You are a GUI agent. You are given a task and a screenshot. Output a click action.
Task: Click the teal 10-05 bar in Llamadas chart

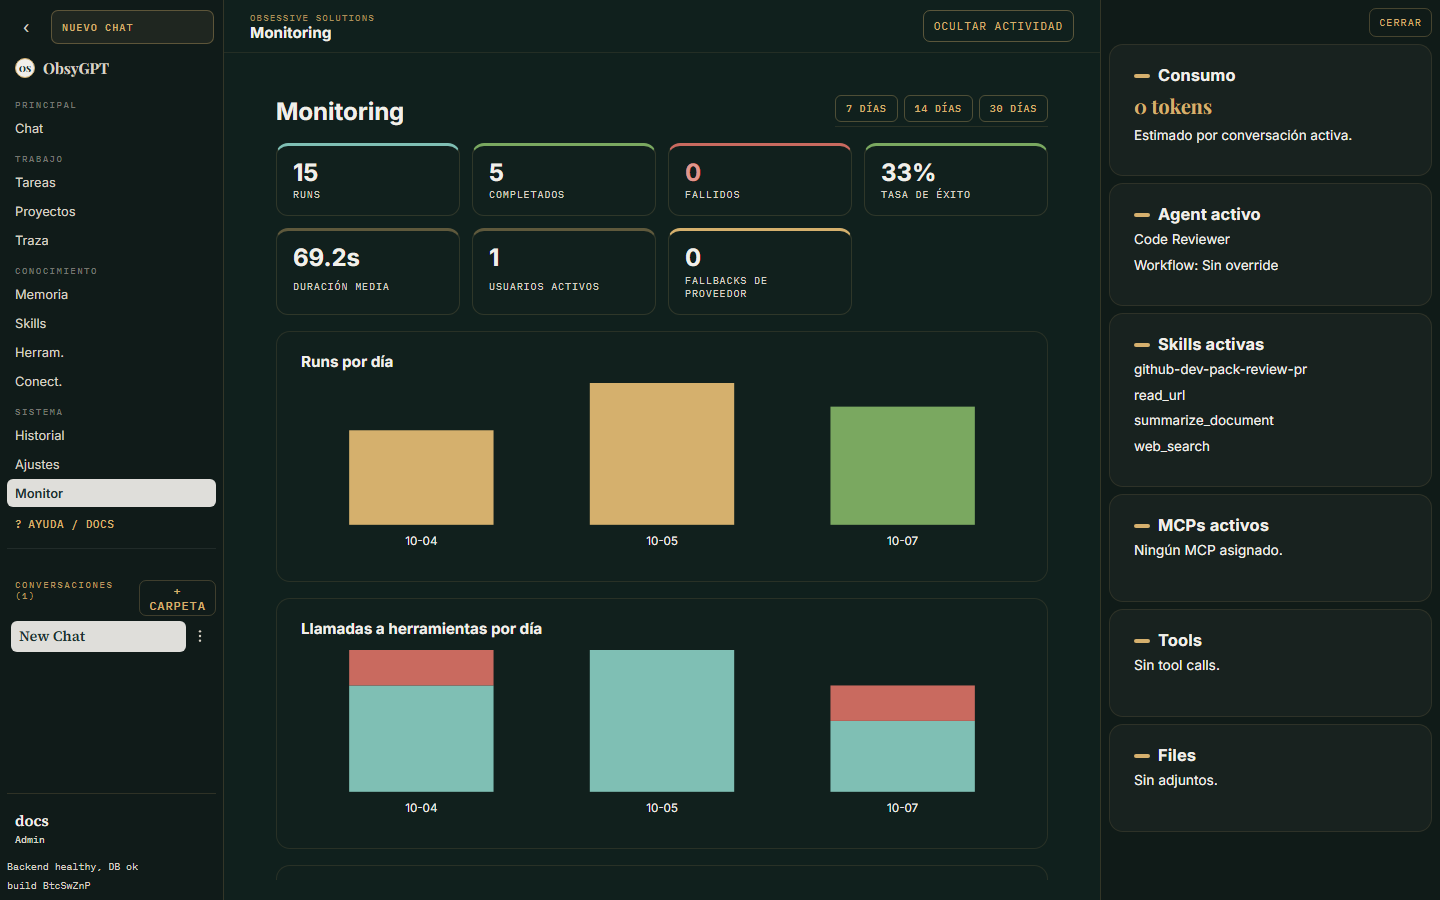pos(662,721)
